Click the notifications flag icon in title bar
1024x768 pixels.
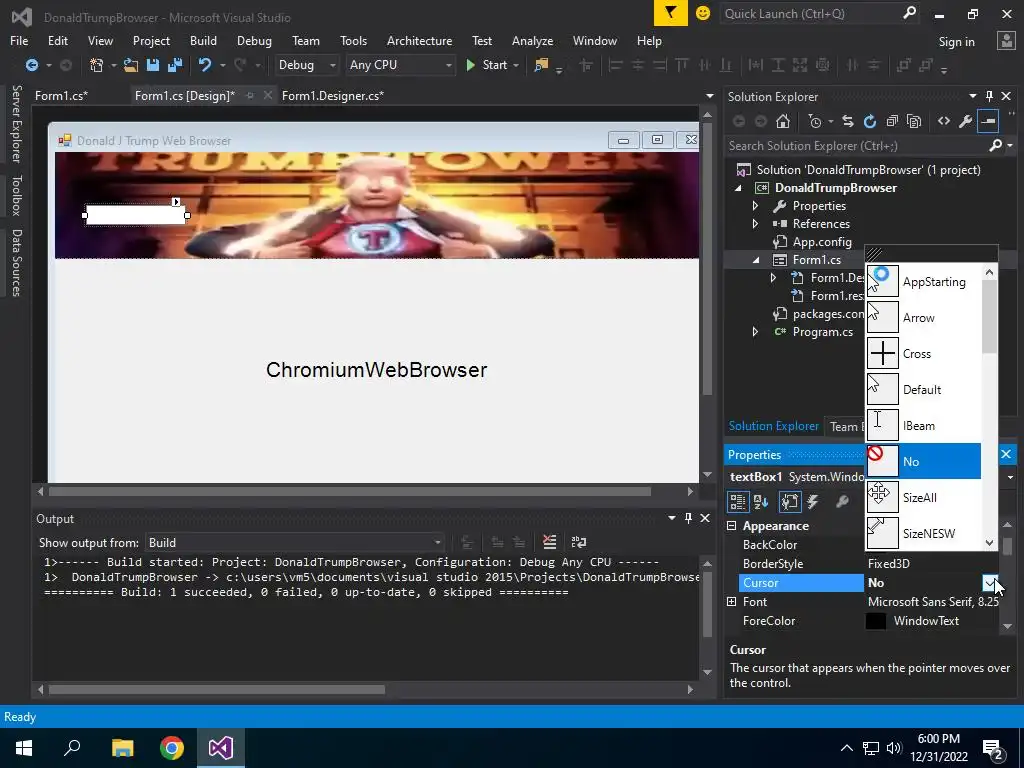click(x=671, y=13)
